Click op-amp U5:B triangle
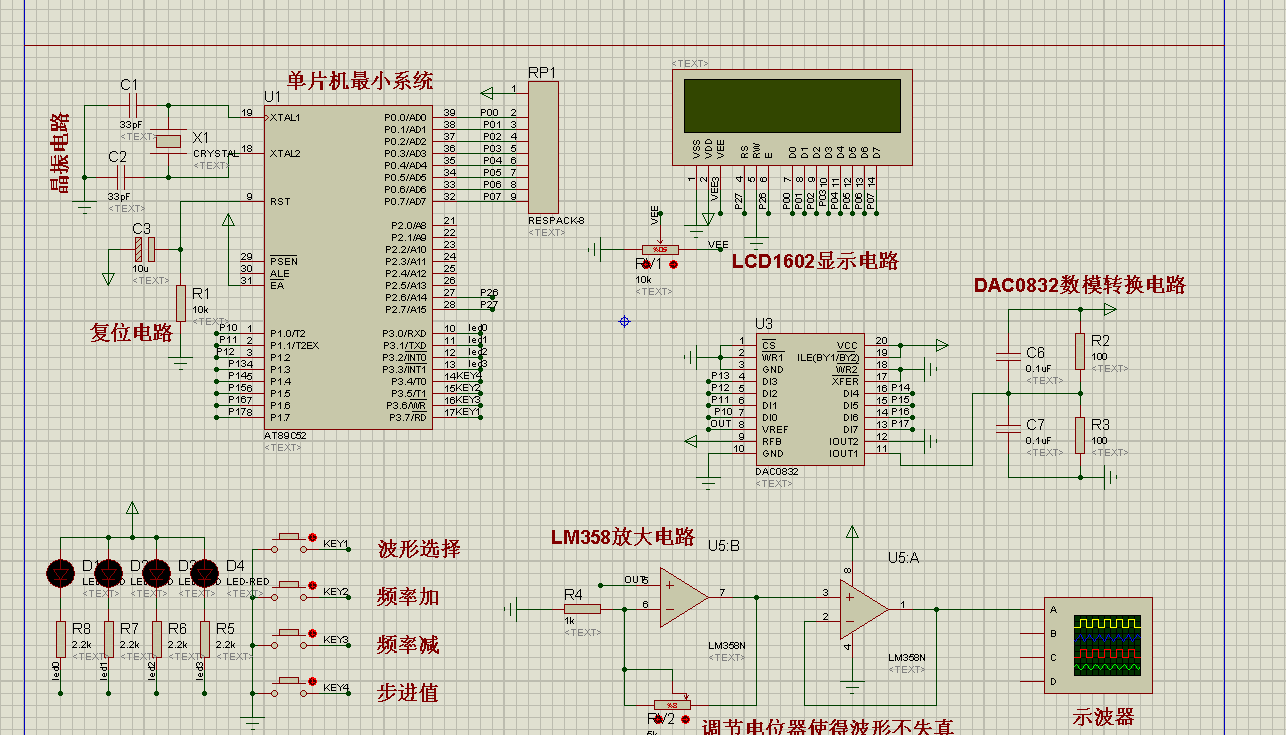The width and height of the screenshot is (1286, 735). click(684, 597)
